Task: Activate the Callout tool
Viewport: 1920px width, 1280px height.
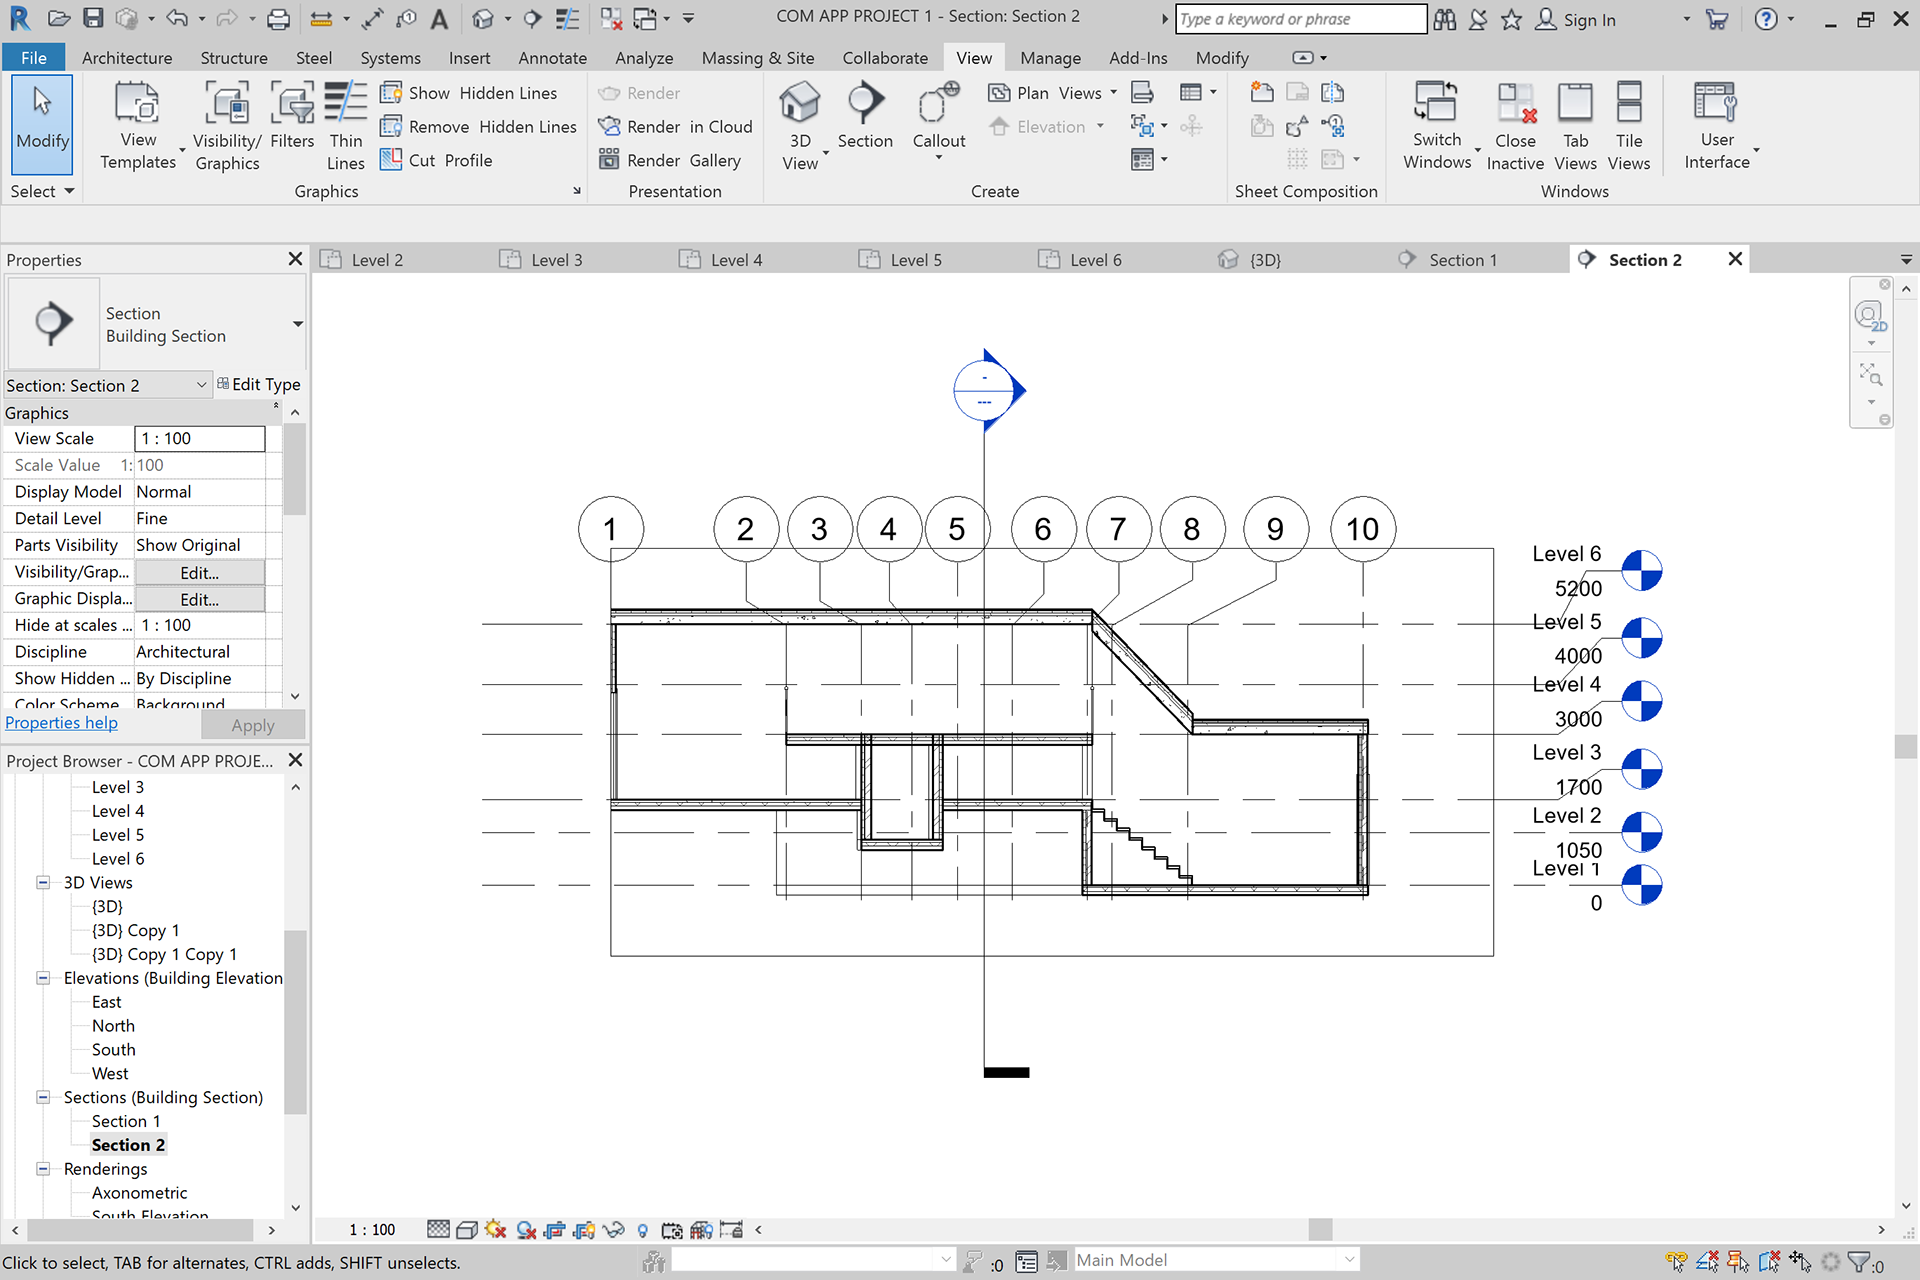Action: pyautogui.click(x=939, y=122)
